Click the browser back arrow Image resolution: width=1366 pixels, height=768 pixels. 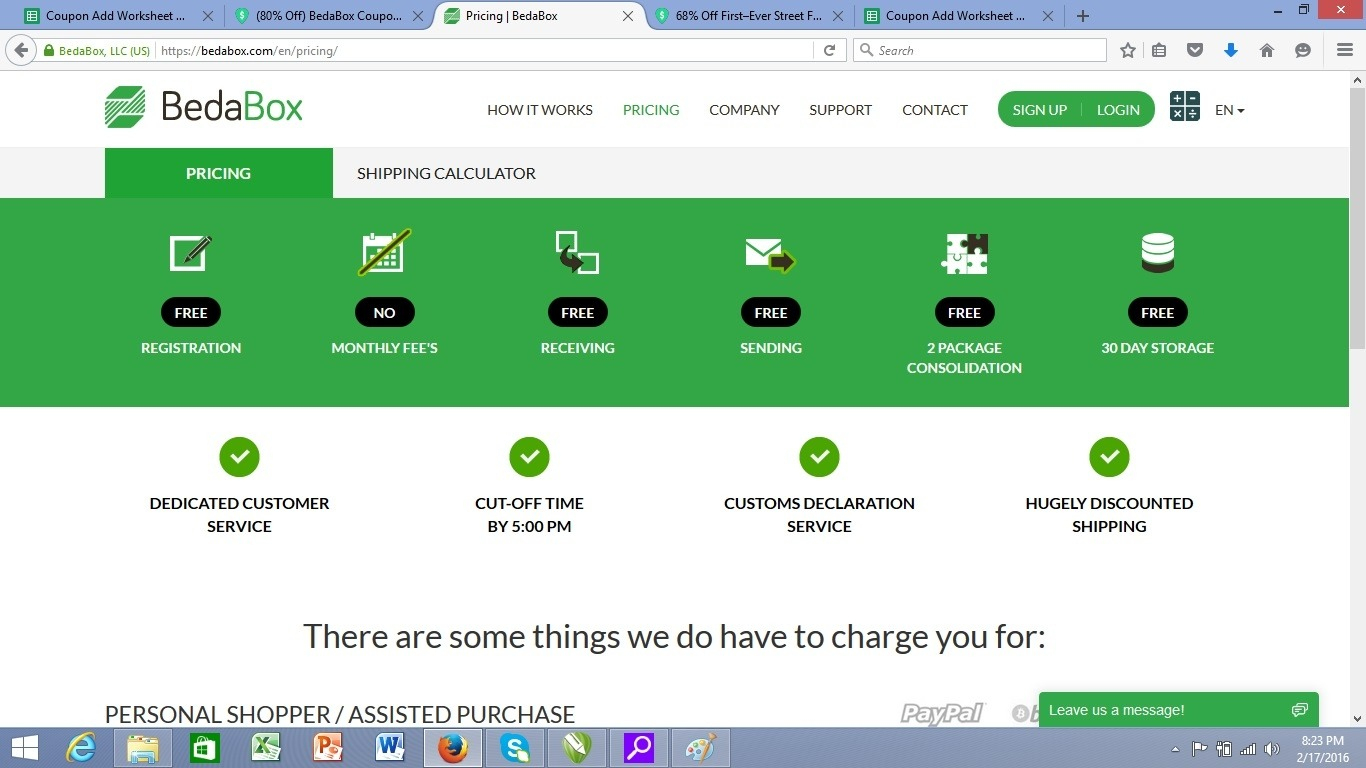pos(21,50)
